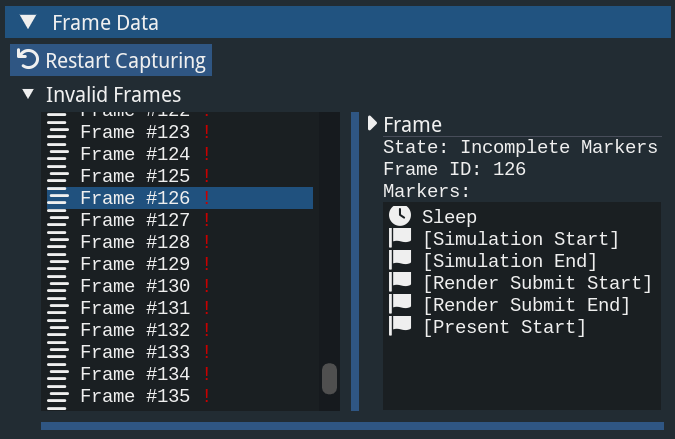Click the clock icon beside Sleep marker

click(x=400, y=216)
